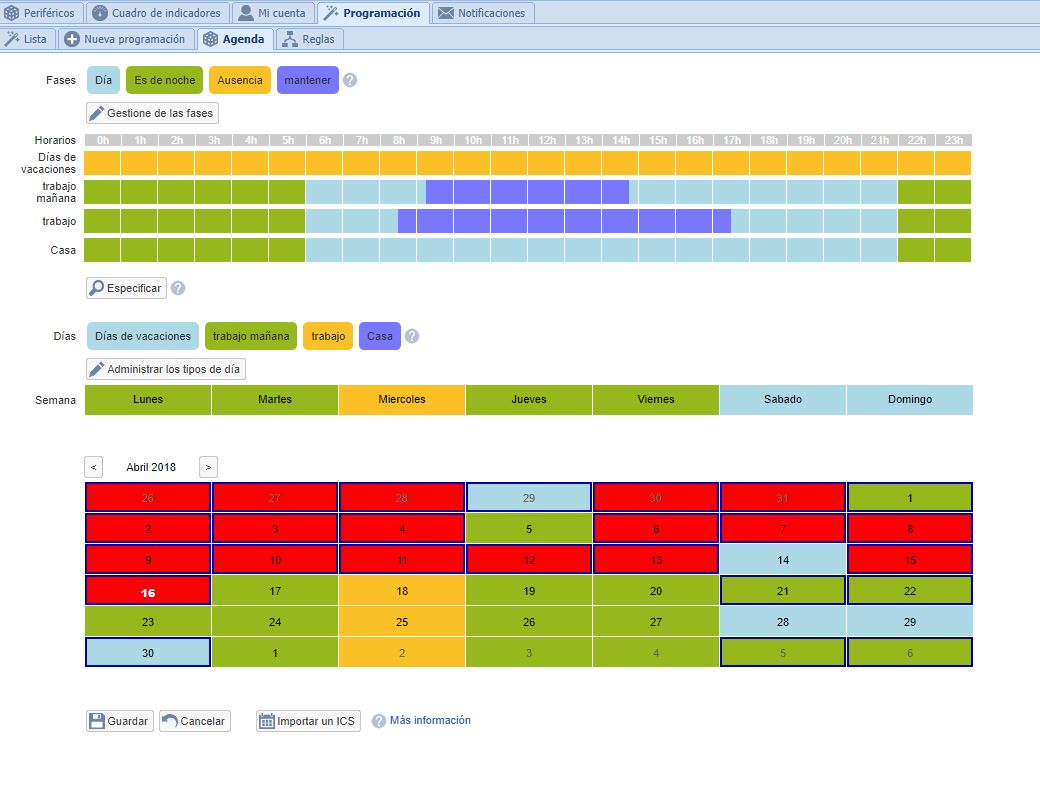Image resolution: width=1040 pixels, height=798 pixels.
Task: Click the 22h slot in trabajo mañana row
Action: coord(916,192)
